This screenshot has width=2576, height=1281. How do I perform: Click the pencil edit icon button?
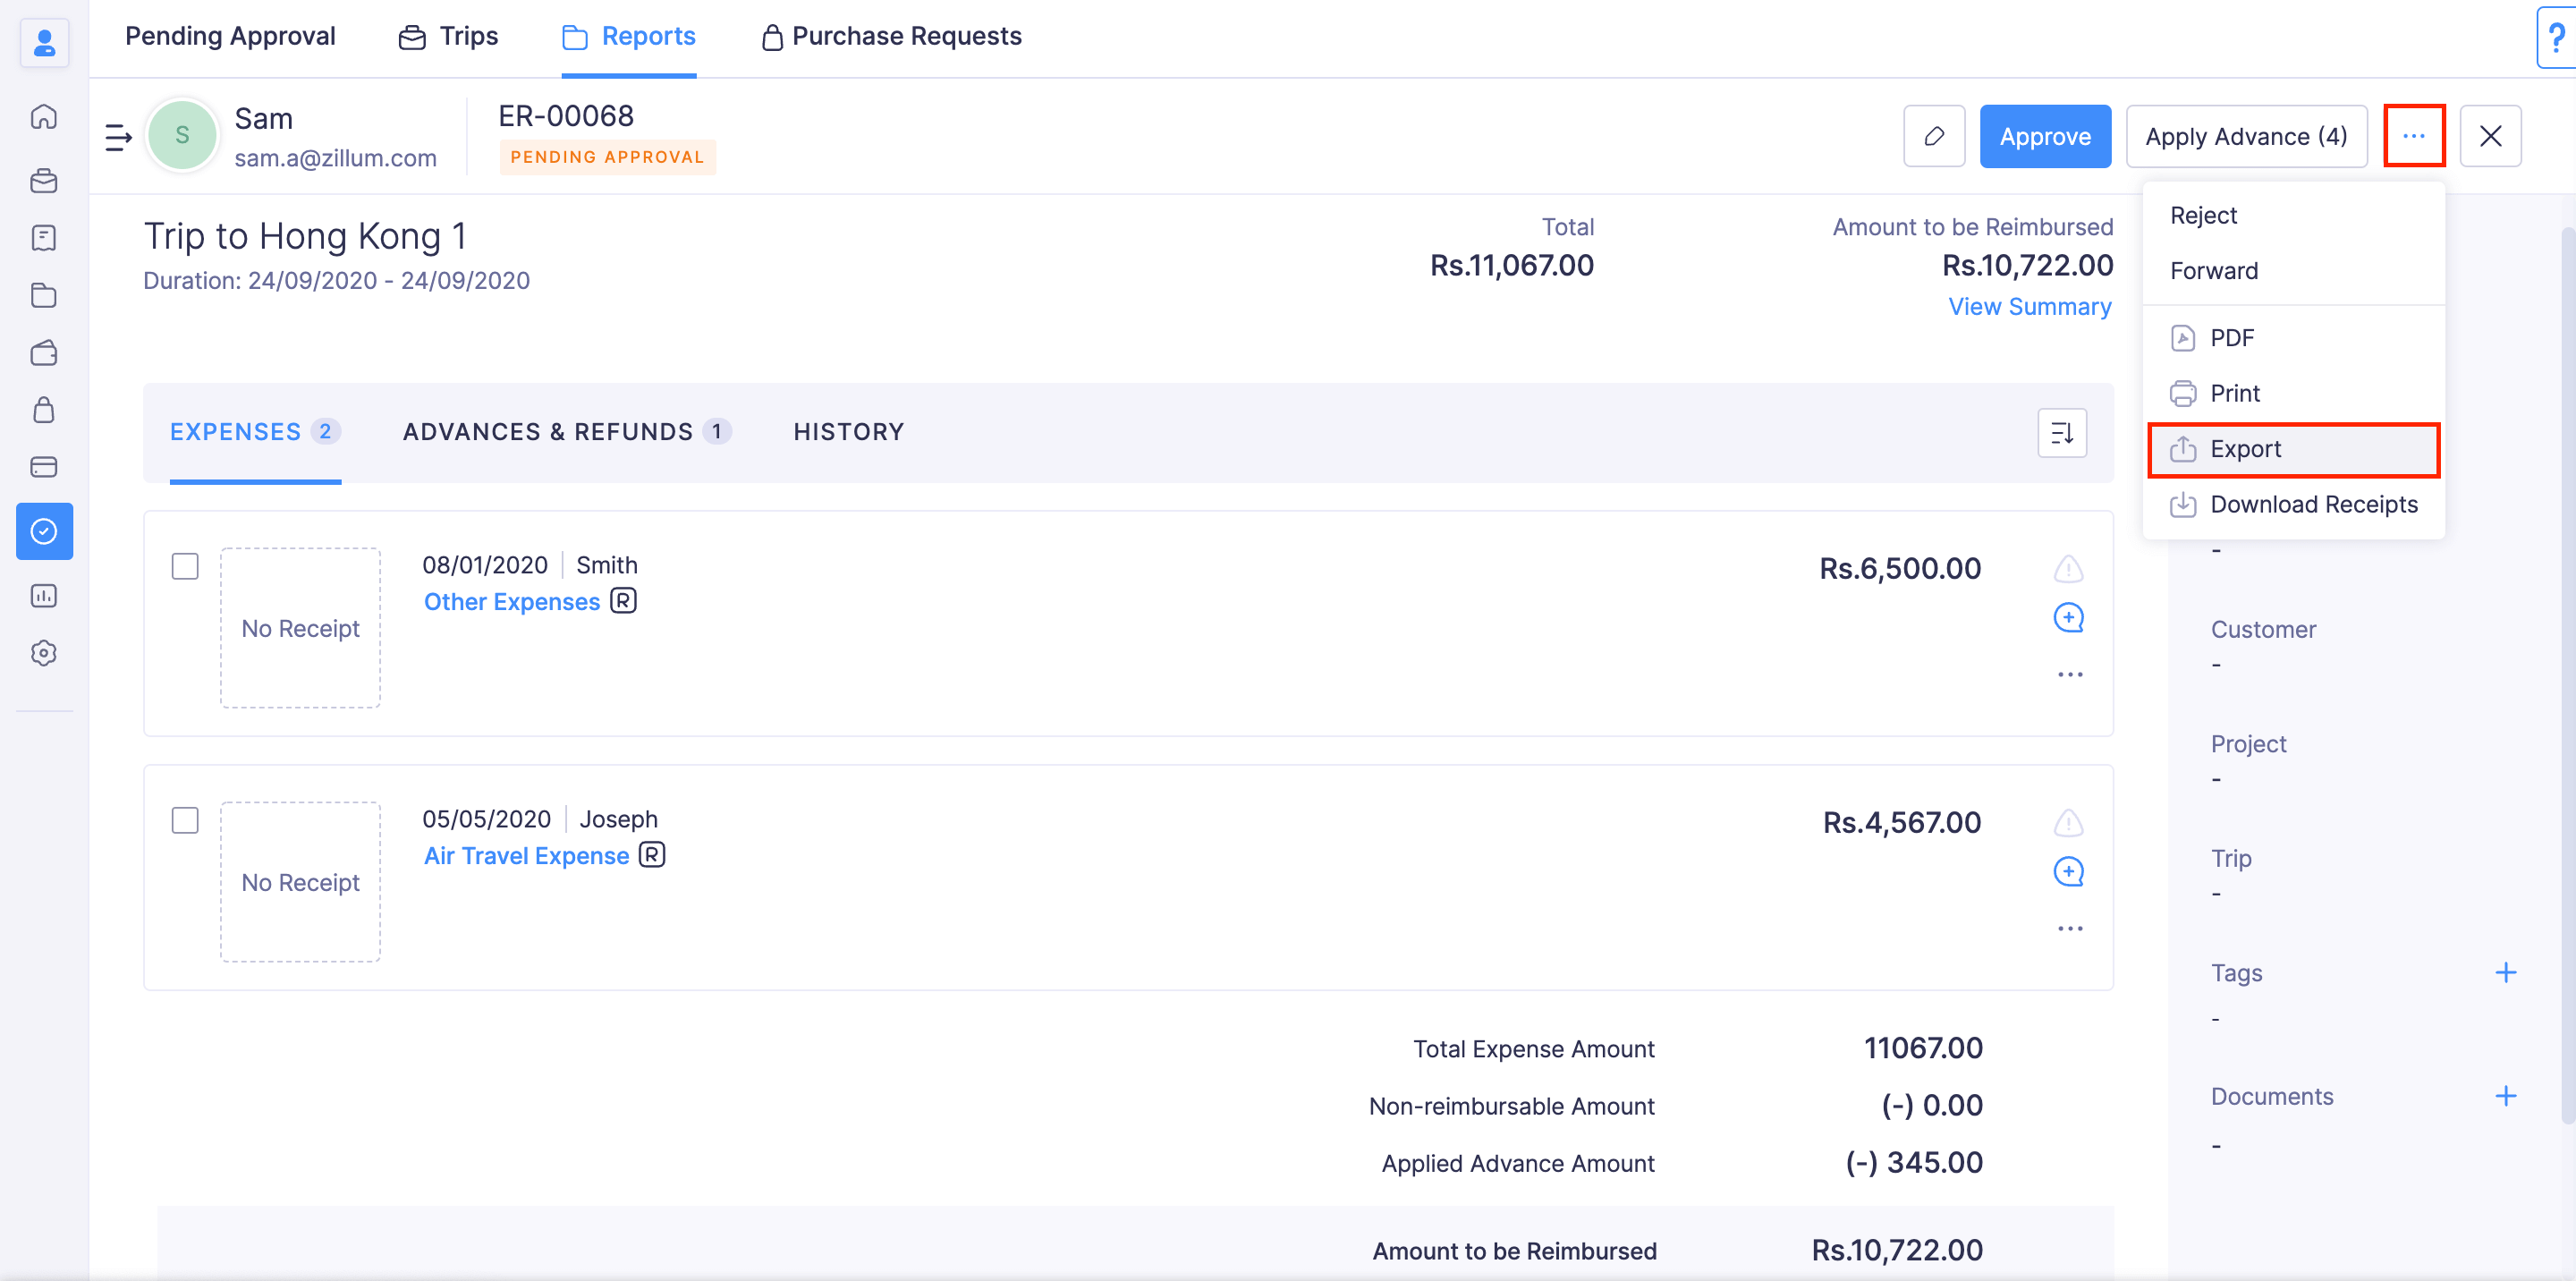pyautogui.click(x=1933, y=136)
